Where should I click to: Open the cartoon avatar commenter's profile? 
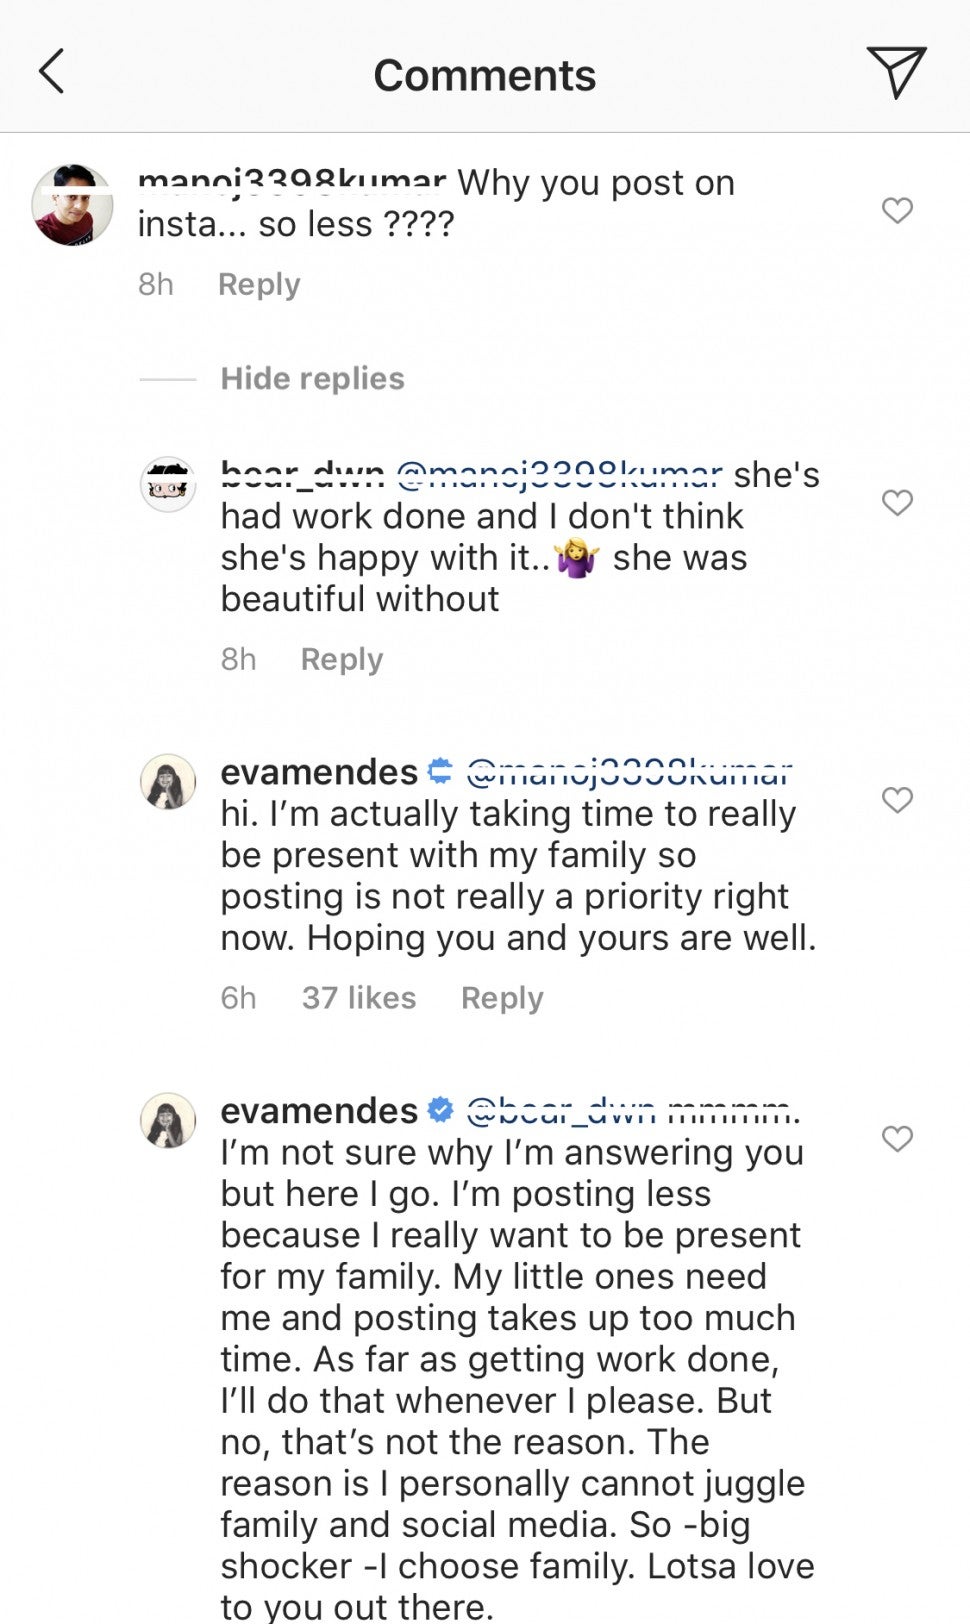click(x=168, y=485)
